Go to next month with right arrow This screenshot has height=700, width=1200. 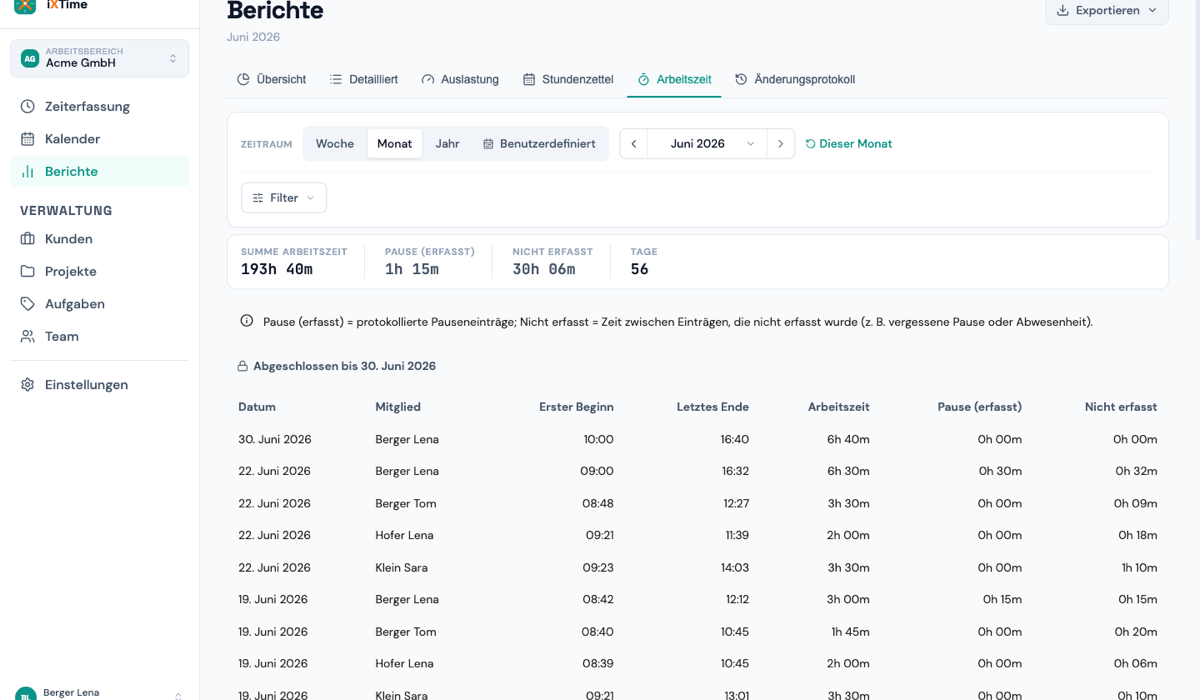point(781,144)
